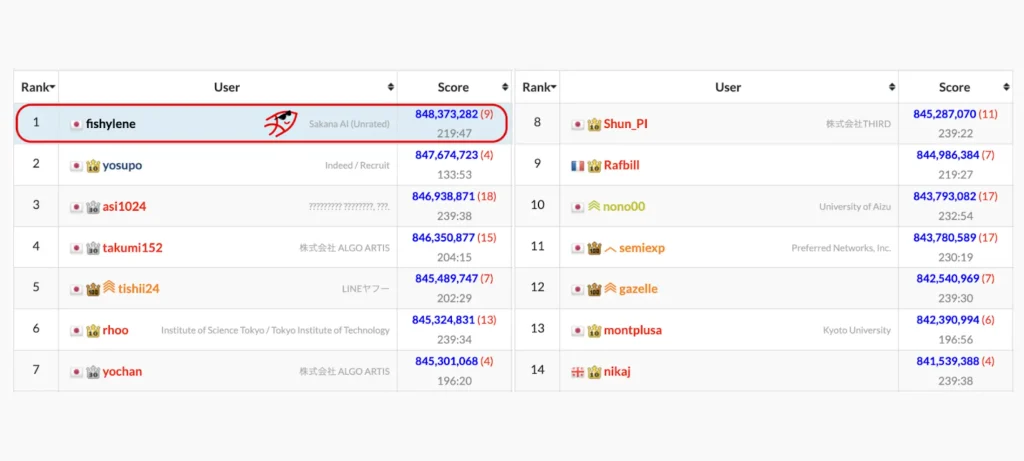Open the Rank dropdown above rank 1
Image resolution: width=1024 pixels, height=461 pixels.
39,87
